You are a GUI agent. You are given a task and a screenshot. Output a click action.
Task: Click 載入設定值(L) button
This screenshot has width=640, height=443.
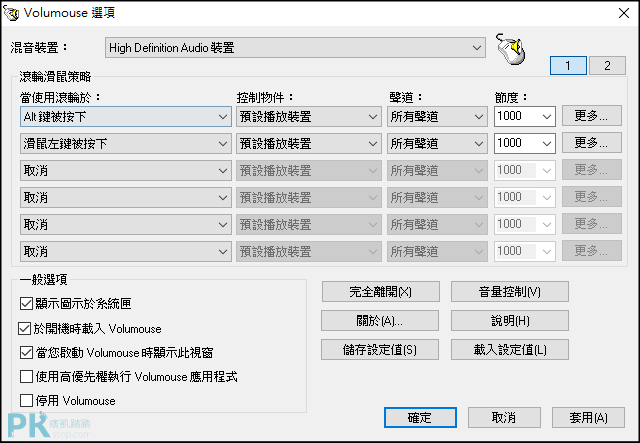[510, 350]
